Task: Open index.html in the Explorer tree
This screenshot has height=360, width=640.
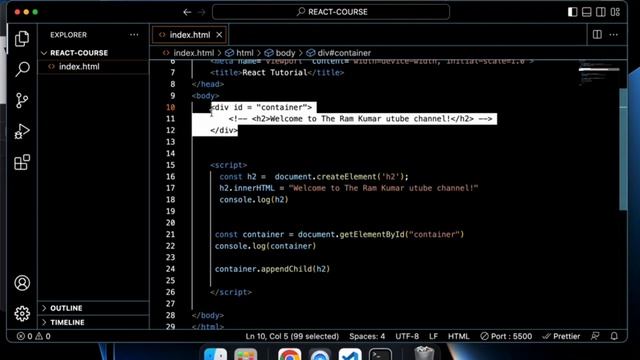Action: pos(79,67)
